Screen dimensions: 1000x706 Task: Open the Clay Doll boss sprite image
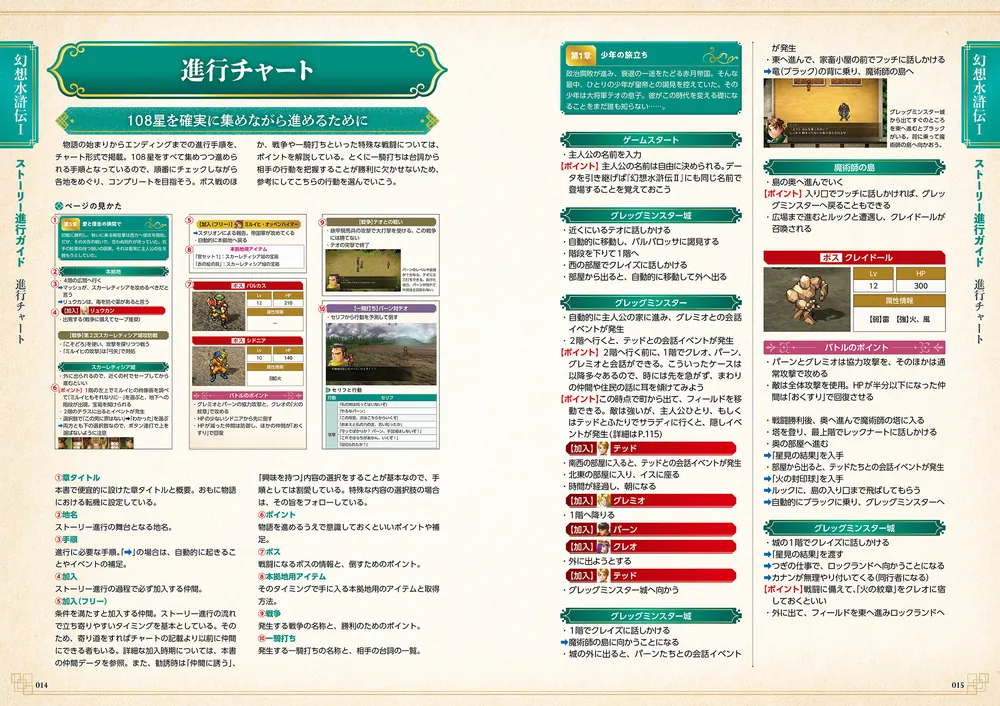pyautogui.click(x=807, y=299)
